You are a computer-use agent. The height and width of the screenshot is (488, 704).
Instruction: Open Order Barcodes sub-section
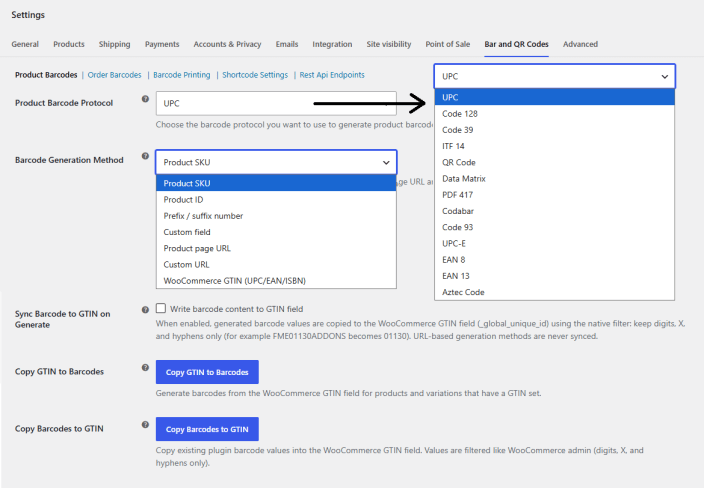click(x=114, y=75)
